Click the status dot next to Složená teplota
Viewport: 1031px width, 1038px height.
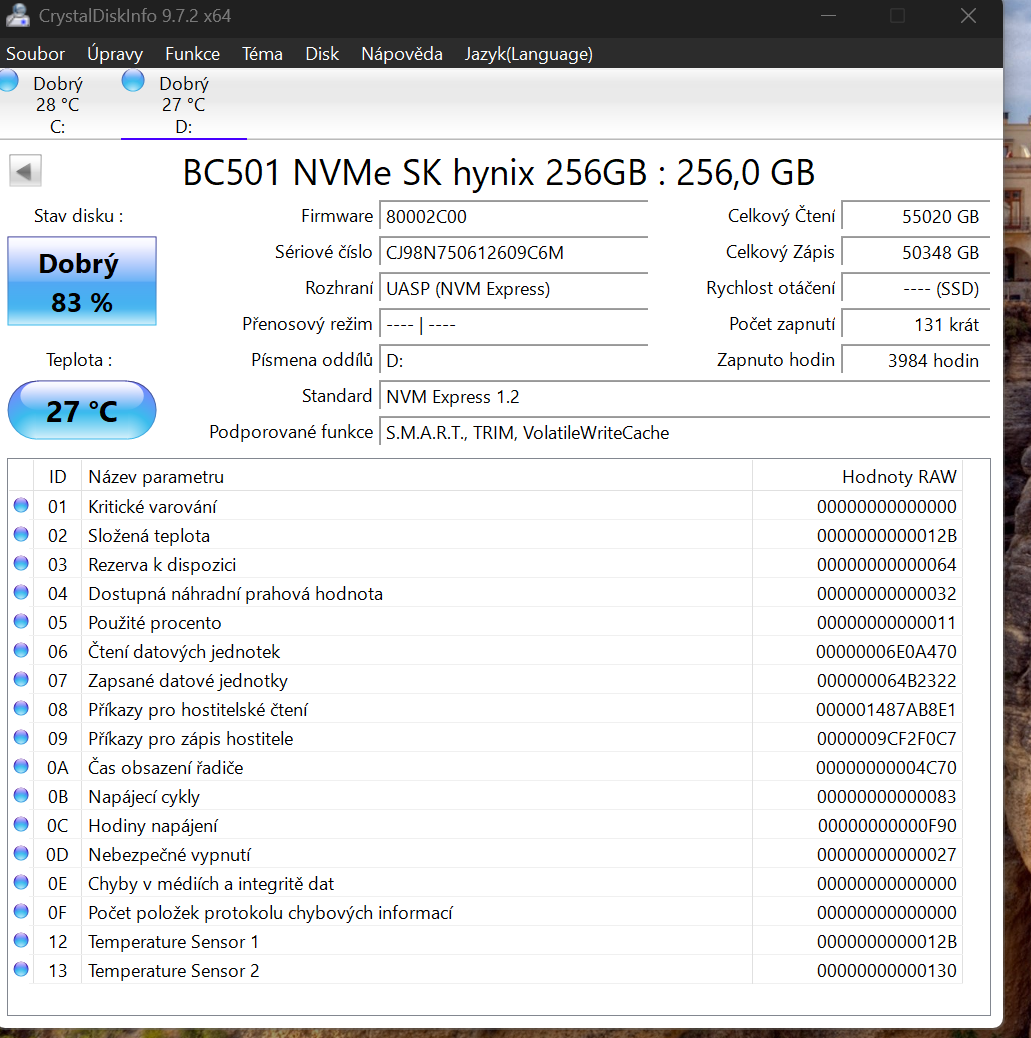pyautogui.click(x=21, y=535)
